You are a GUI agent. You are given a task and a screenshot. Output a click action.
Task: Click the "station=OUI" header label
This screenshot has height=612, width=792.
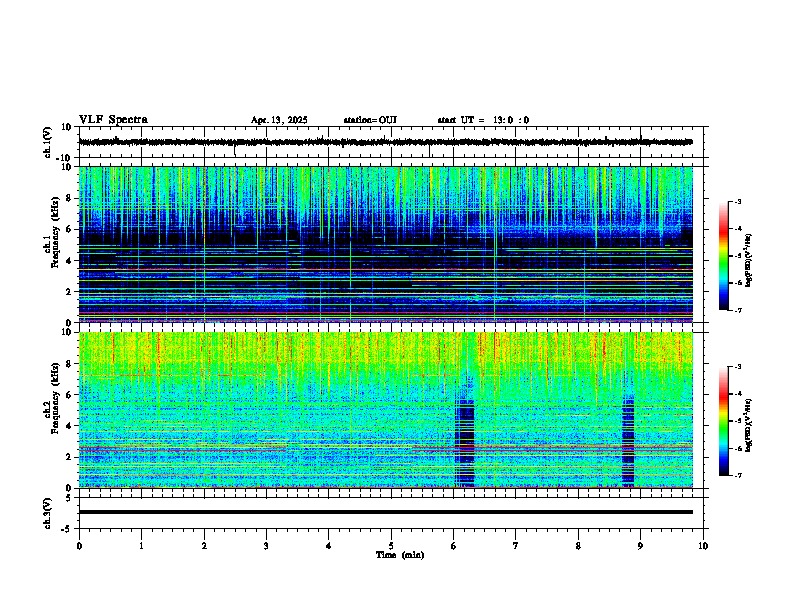[x=370, y=120]
